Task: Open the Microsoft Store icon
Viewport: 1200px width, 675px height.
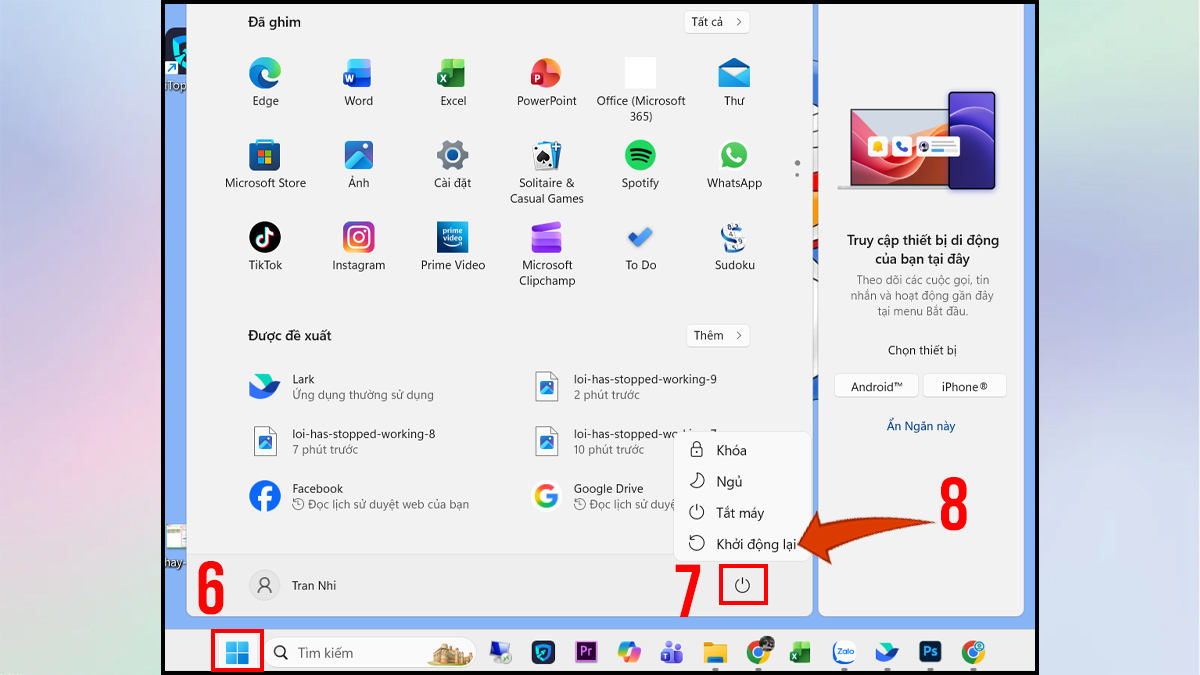Action: pos(265,156)
